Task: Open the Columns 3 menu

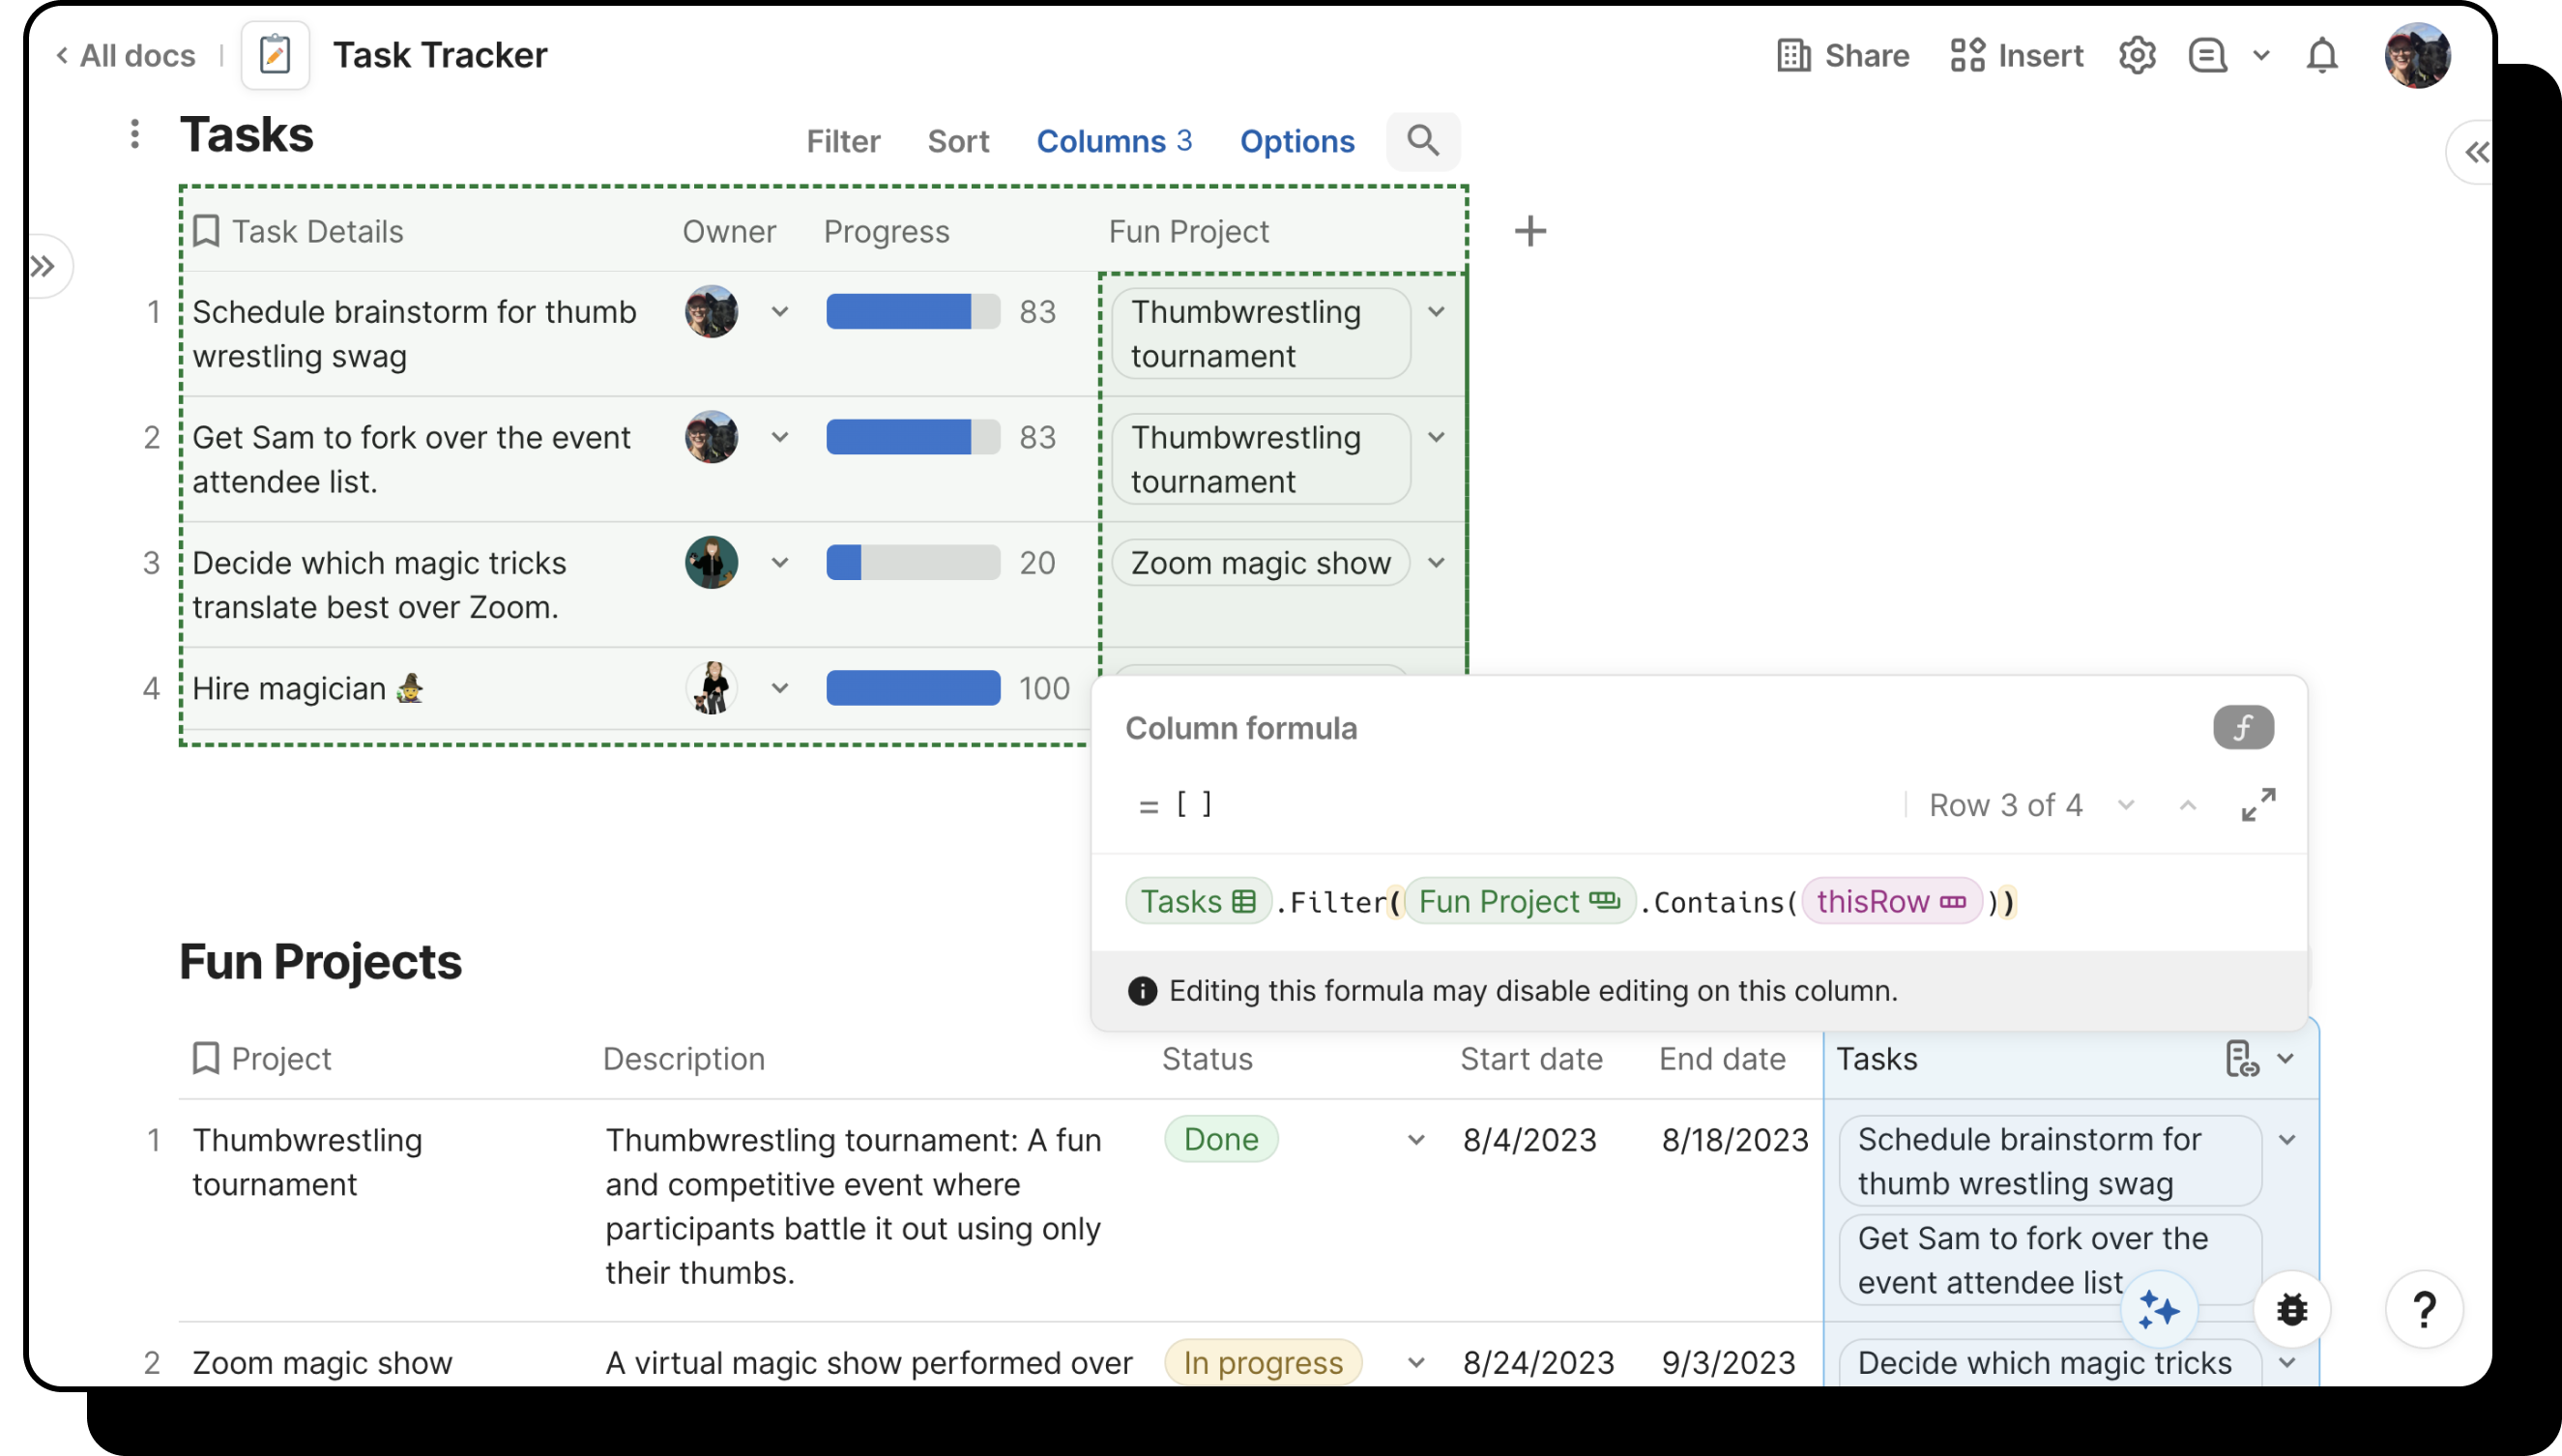Action: click(x=1113, y=141)
